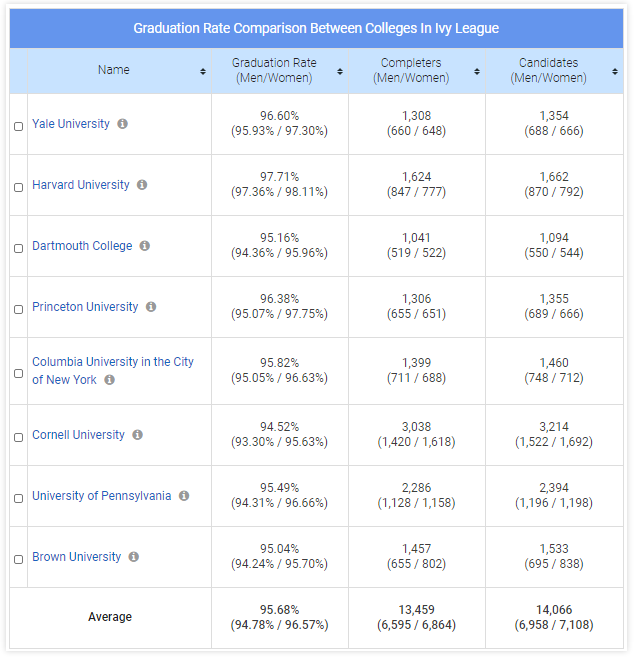The width and height of the screenshot is (634, 661).
Task: Select the Brown University checkbox
Action: [x=18, y=559]
